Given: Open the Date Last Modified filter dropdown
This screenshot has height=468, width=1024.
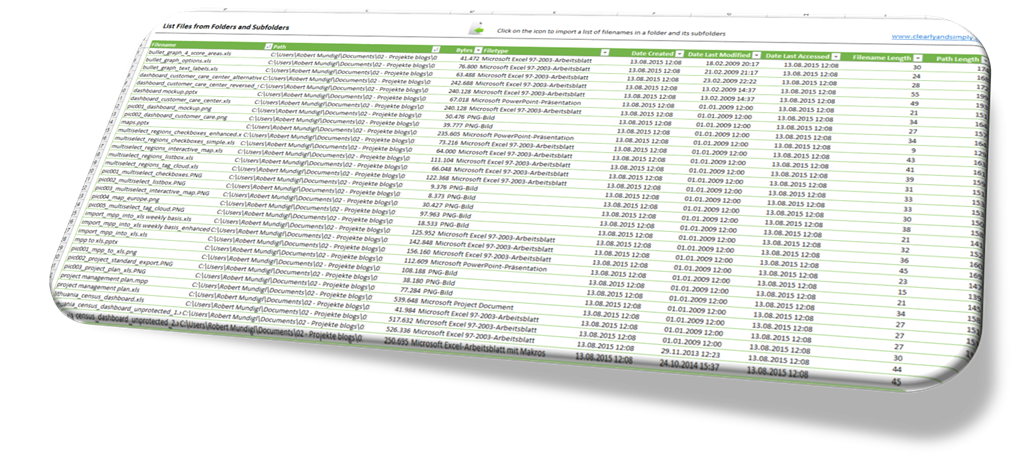Looking at the screenshot, I should click(757, 55).
